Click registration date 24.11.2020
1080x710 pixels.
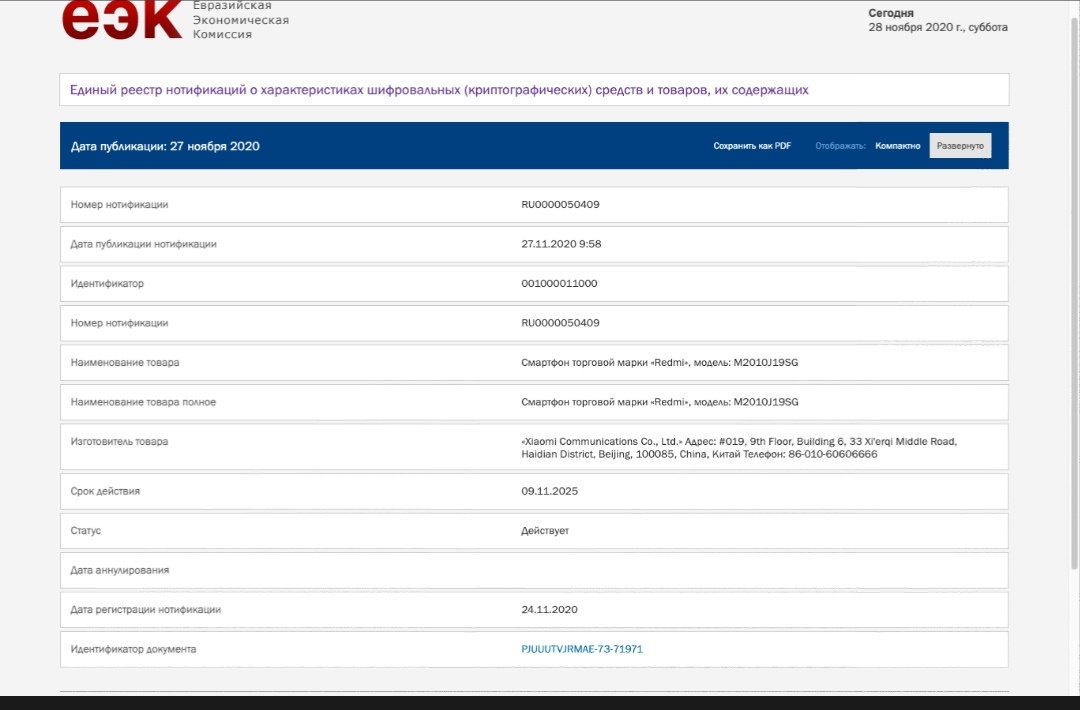(549, 609)
